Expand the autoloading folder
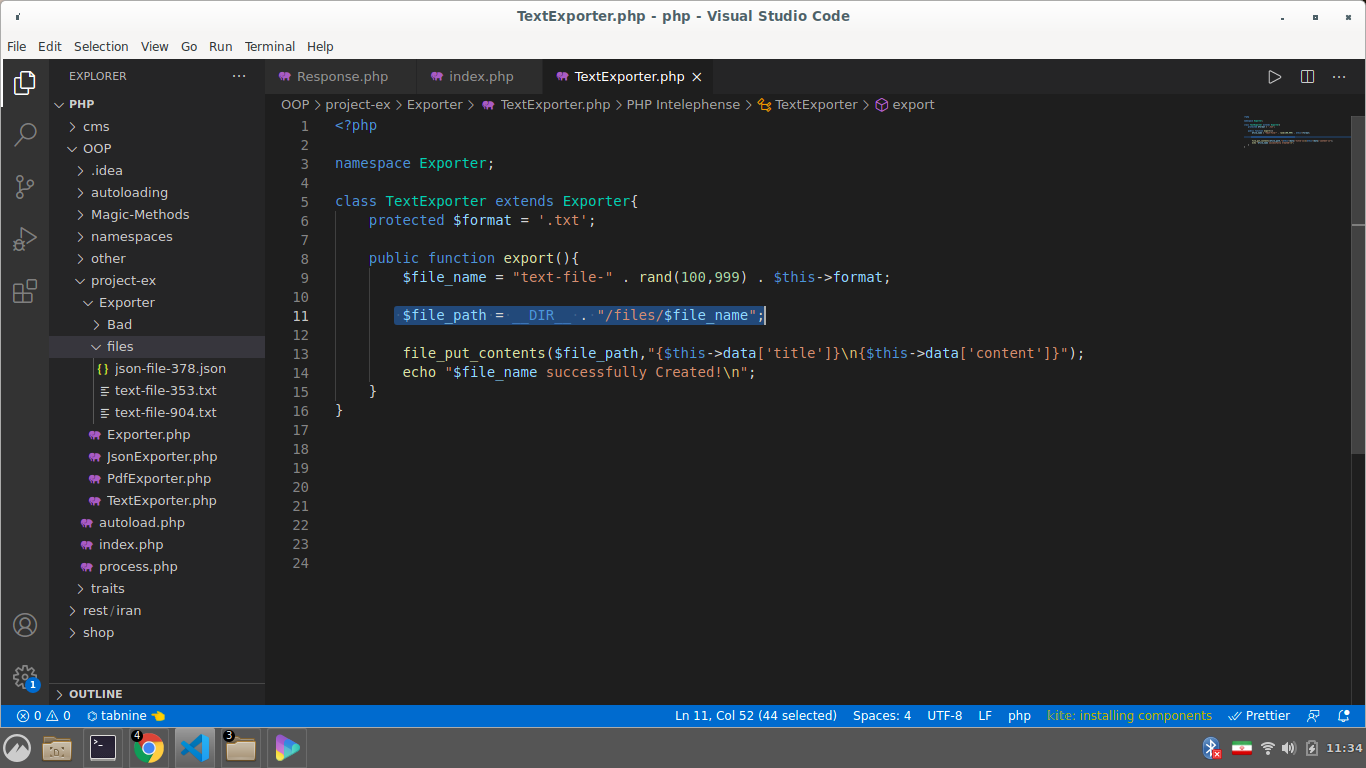Screen dimensions: 1366x768 (x=157, y=192)
